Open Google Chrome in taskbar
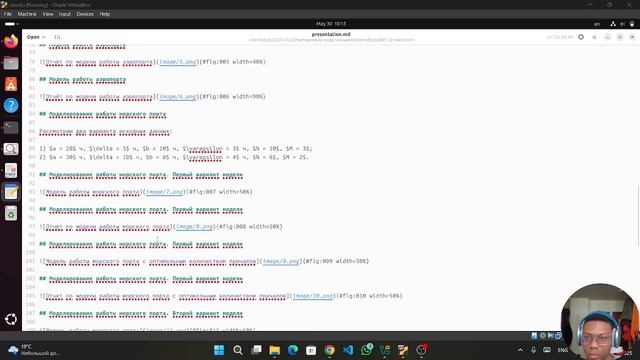The image size is (640, 360). [329, 350]
